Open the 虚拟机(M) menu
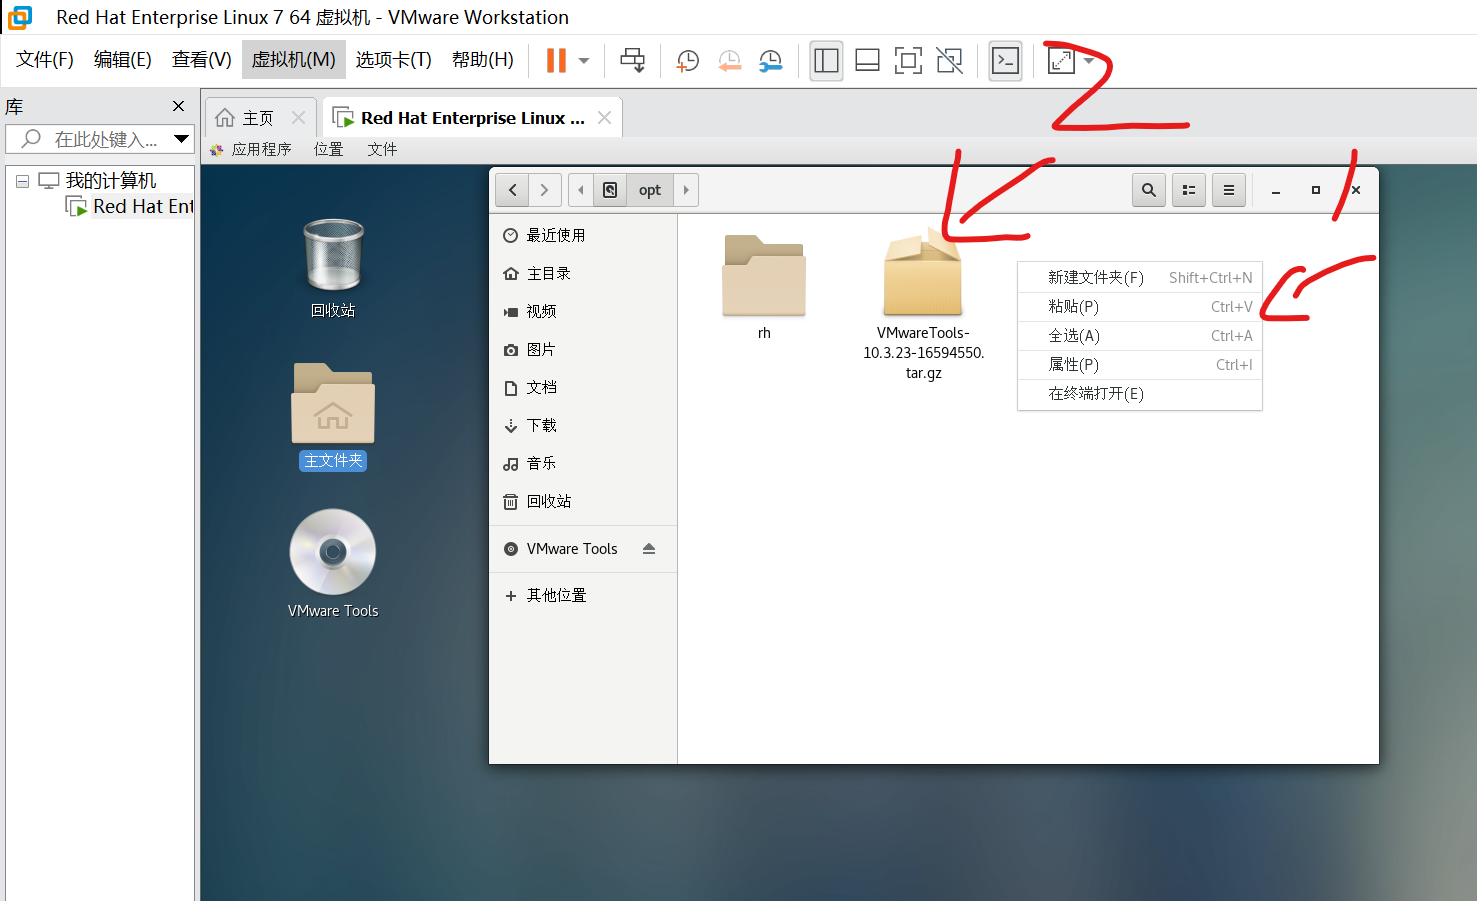The image size is (1477, 901). pyautogui.click(x=293, y=59)
